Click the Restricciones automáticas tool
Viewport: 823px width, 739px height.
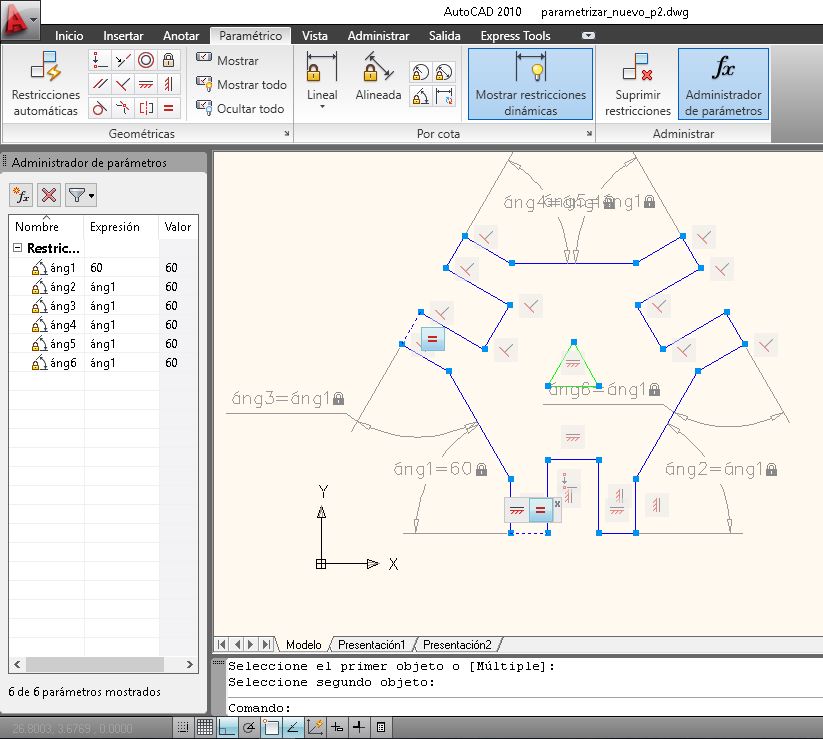[x=46, y=83]
